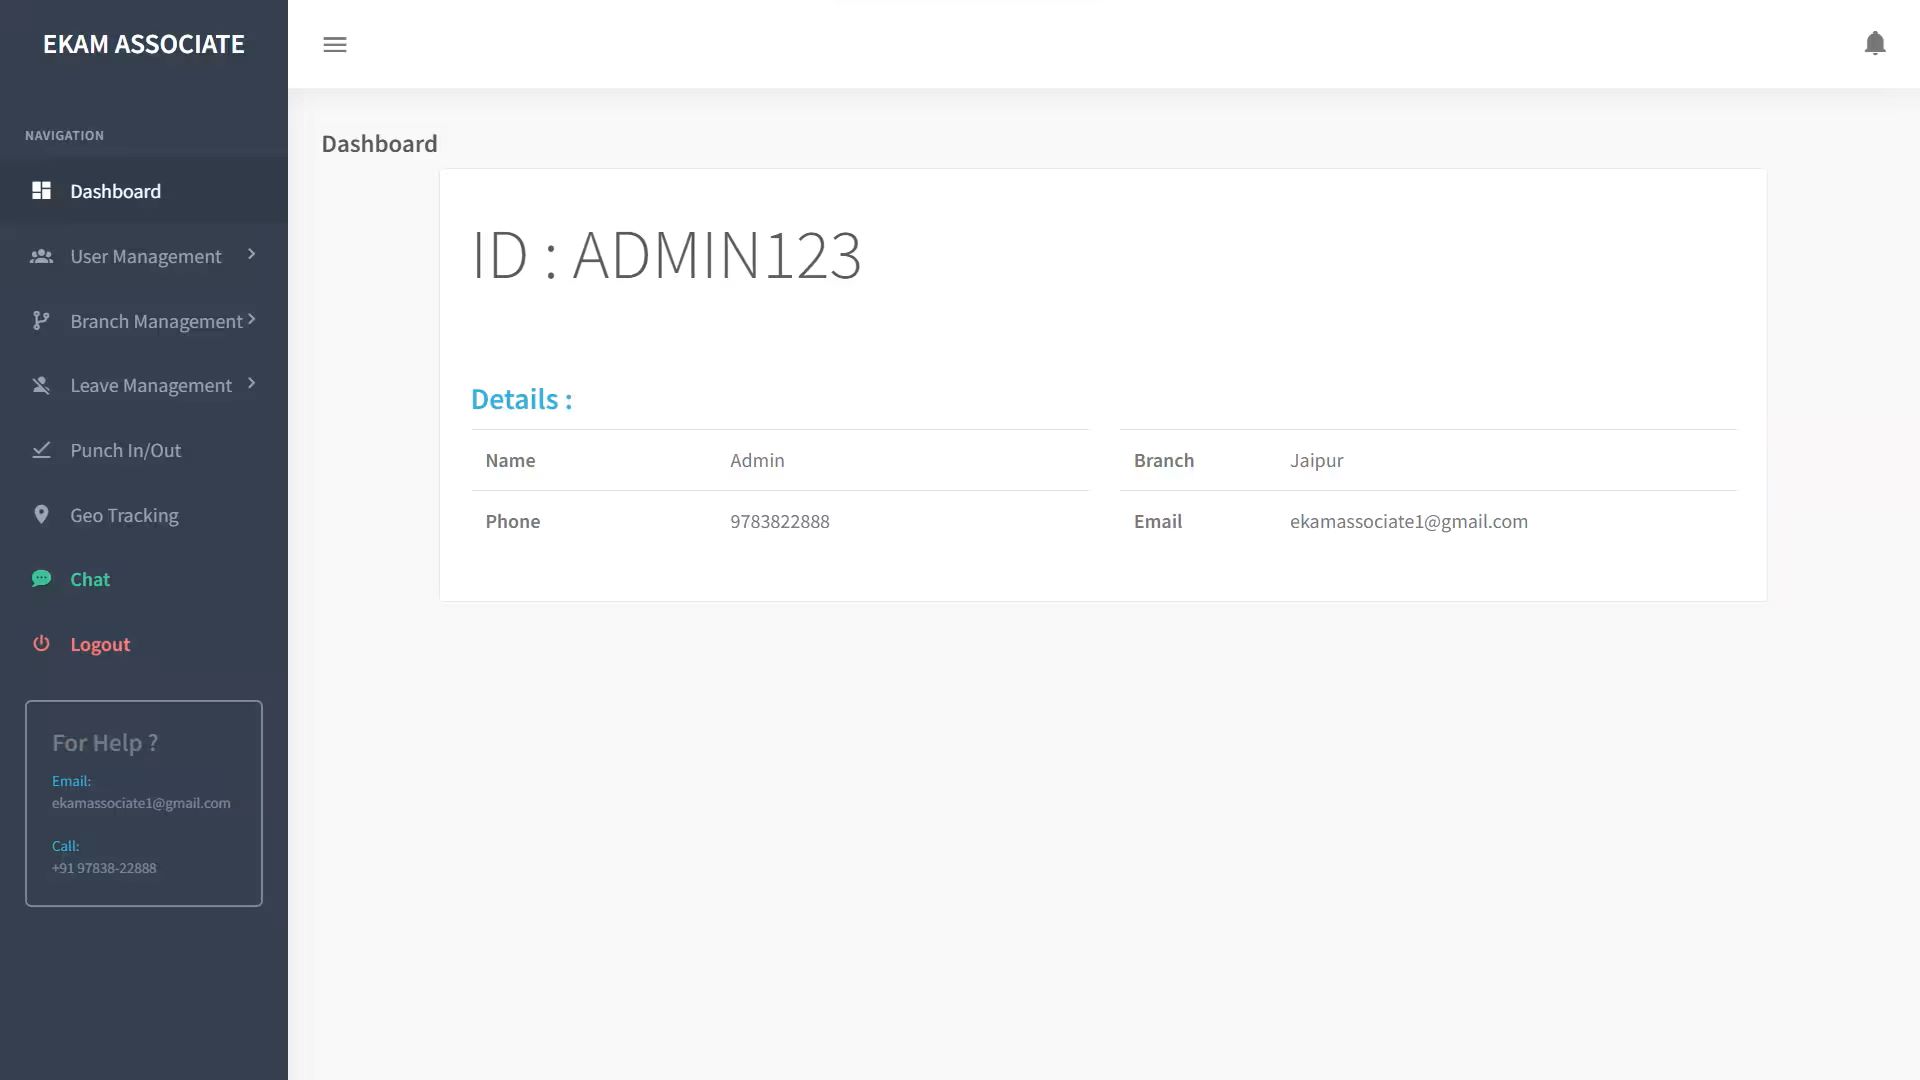Viewport: 1920px width, 1080px height.
Task: Open Chat from the navigation menu
Action: coord(89,578)
